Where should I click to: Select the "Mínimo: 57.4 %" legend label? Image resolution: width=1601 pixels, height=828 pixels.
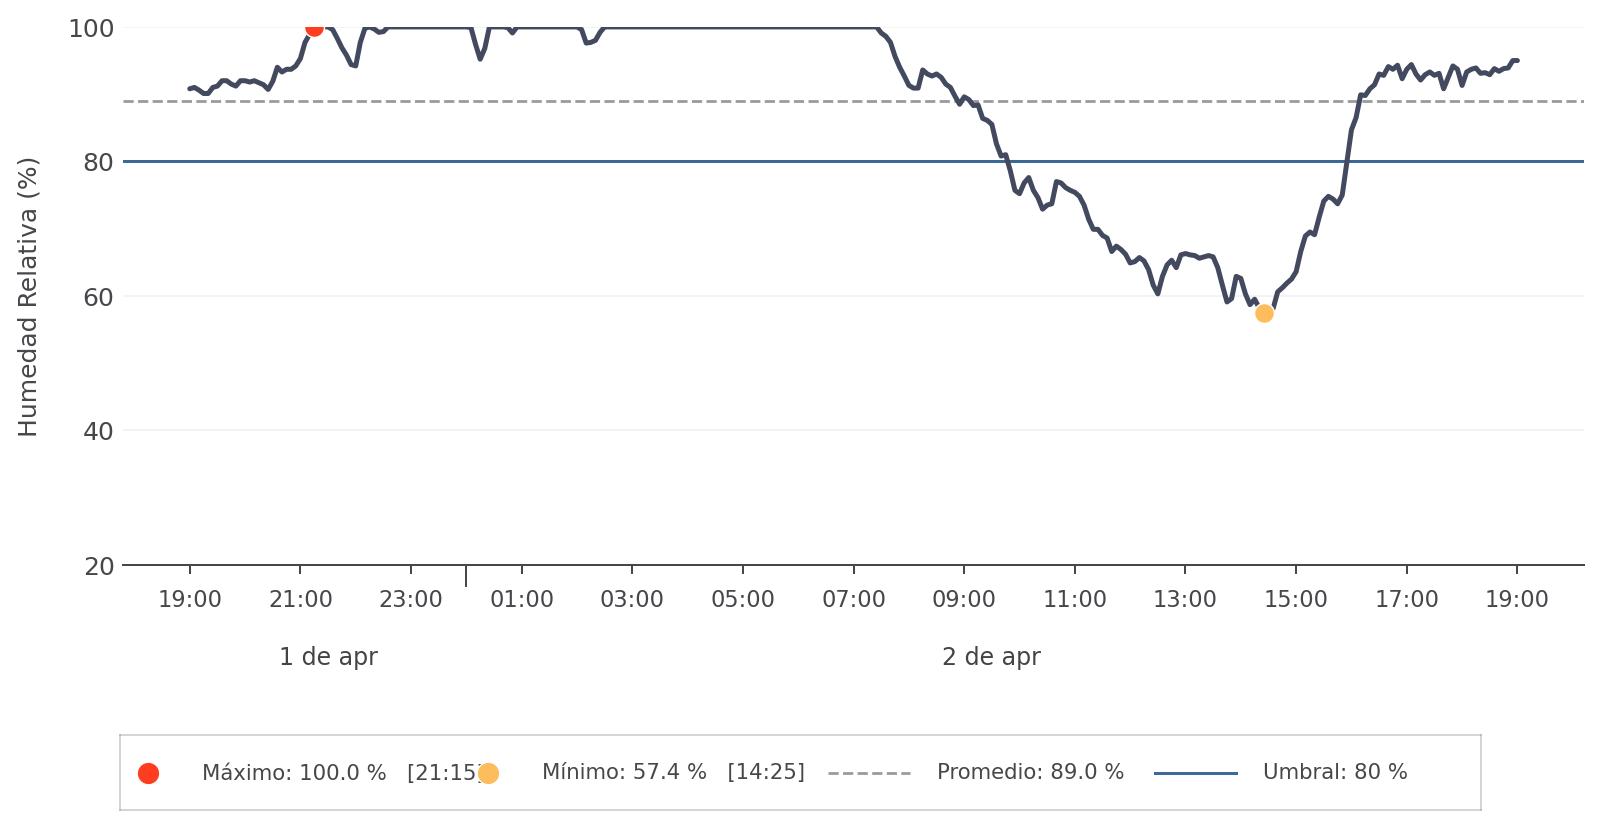tap(624, 773)
